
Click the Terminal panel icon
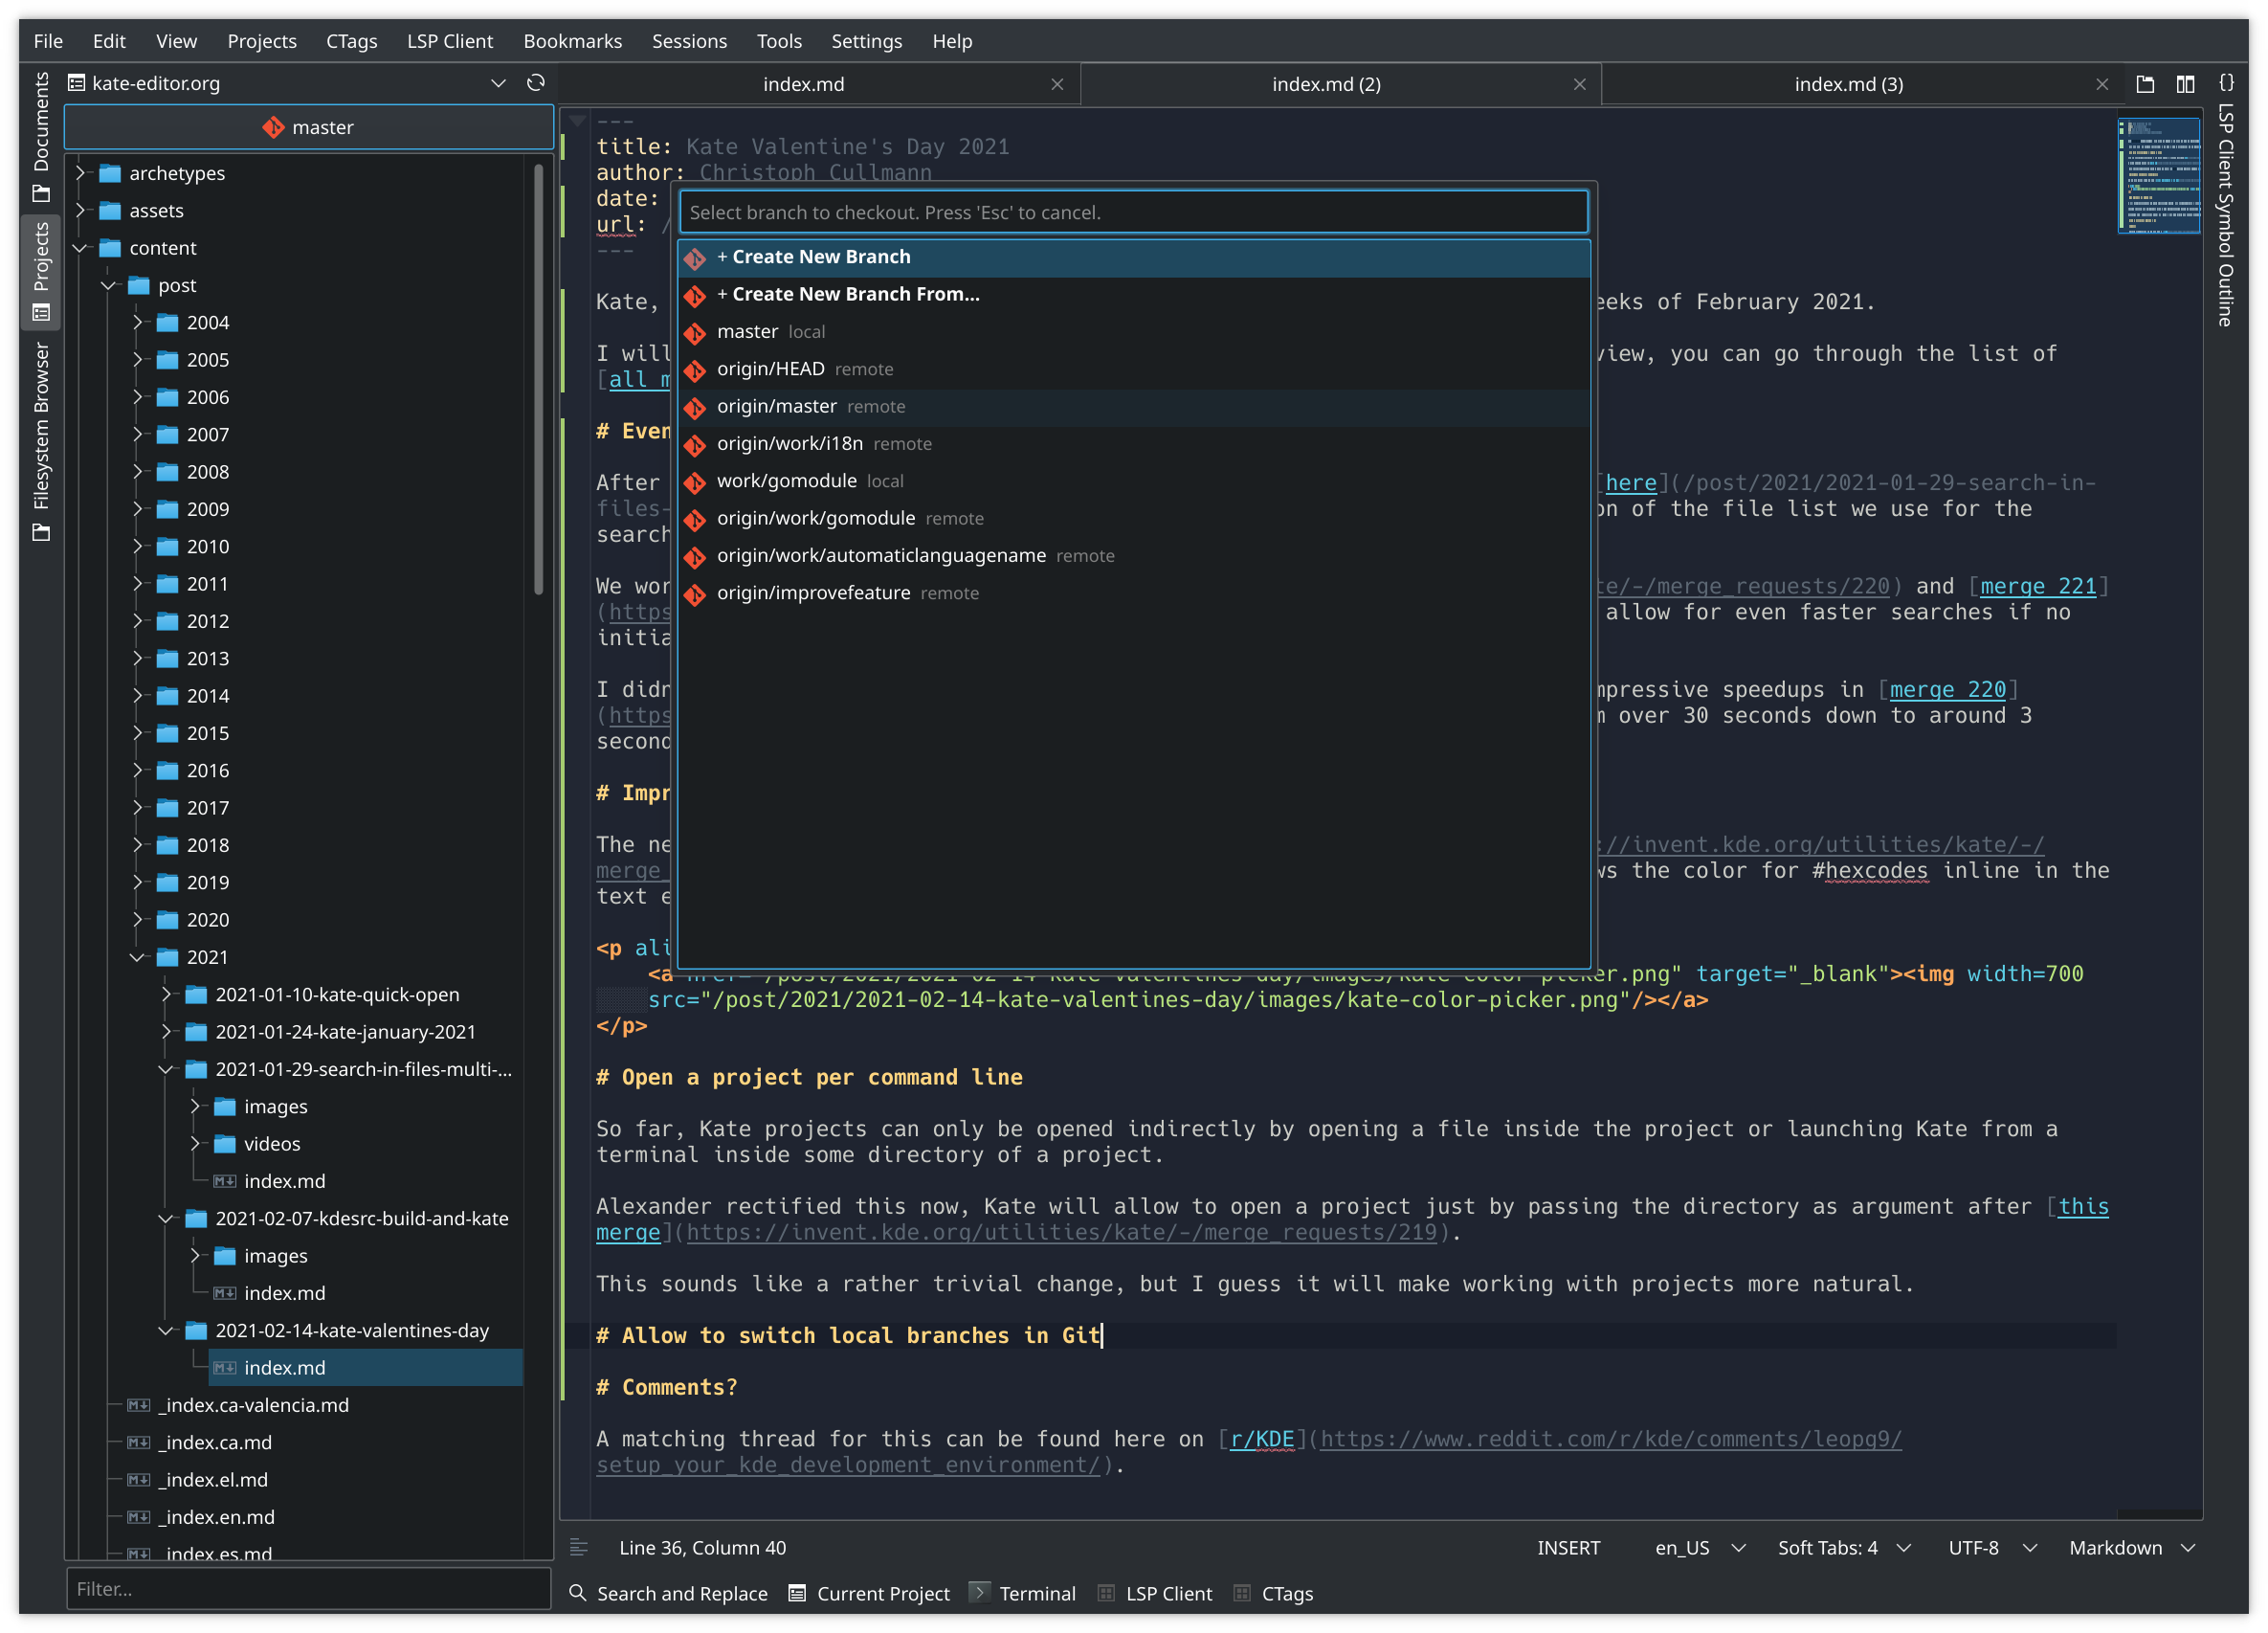(980, 1592)
